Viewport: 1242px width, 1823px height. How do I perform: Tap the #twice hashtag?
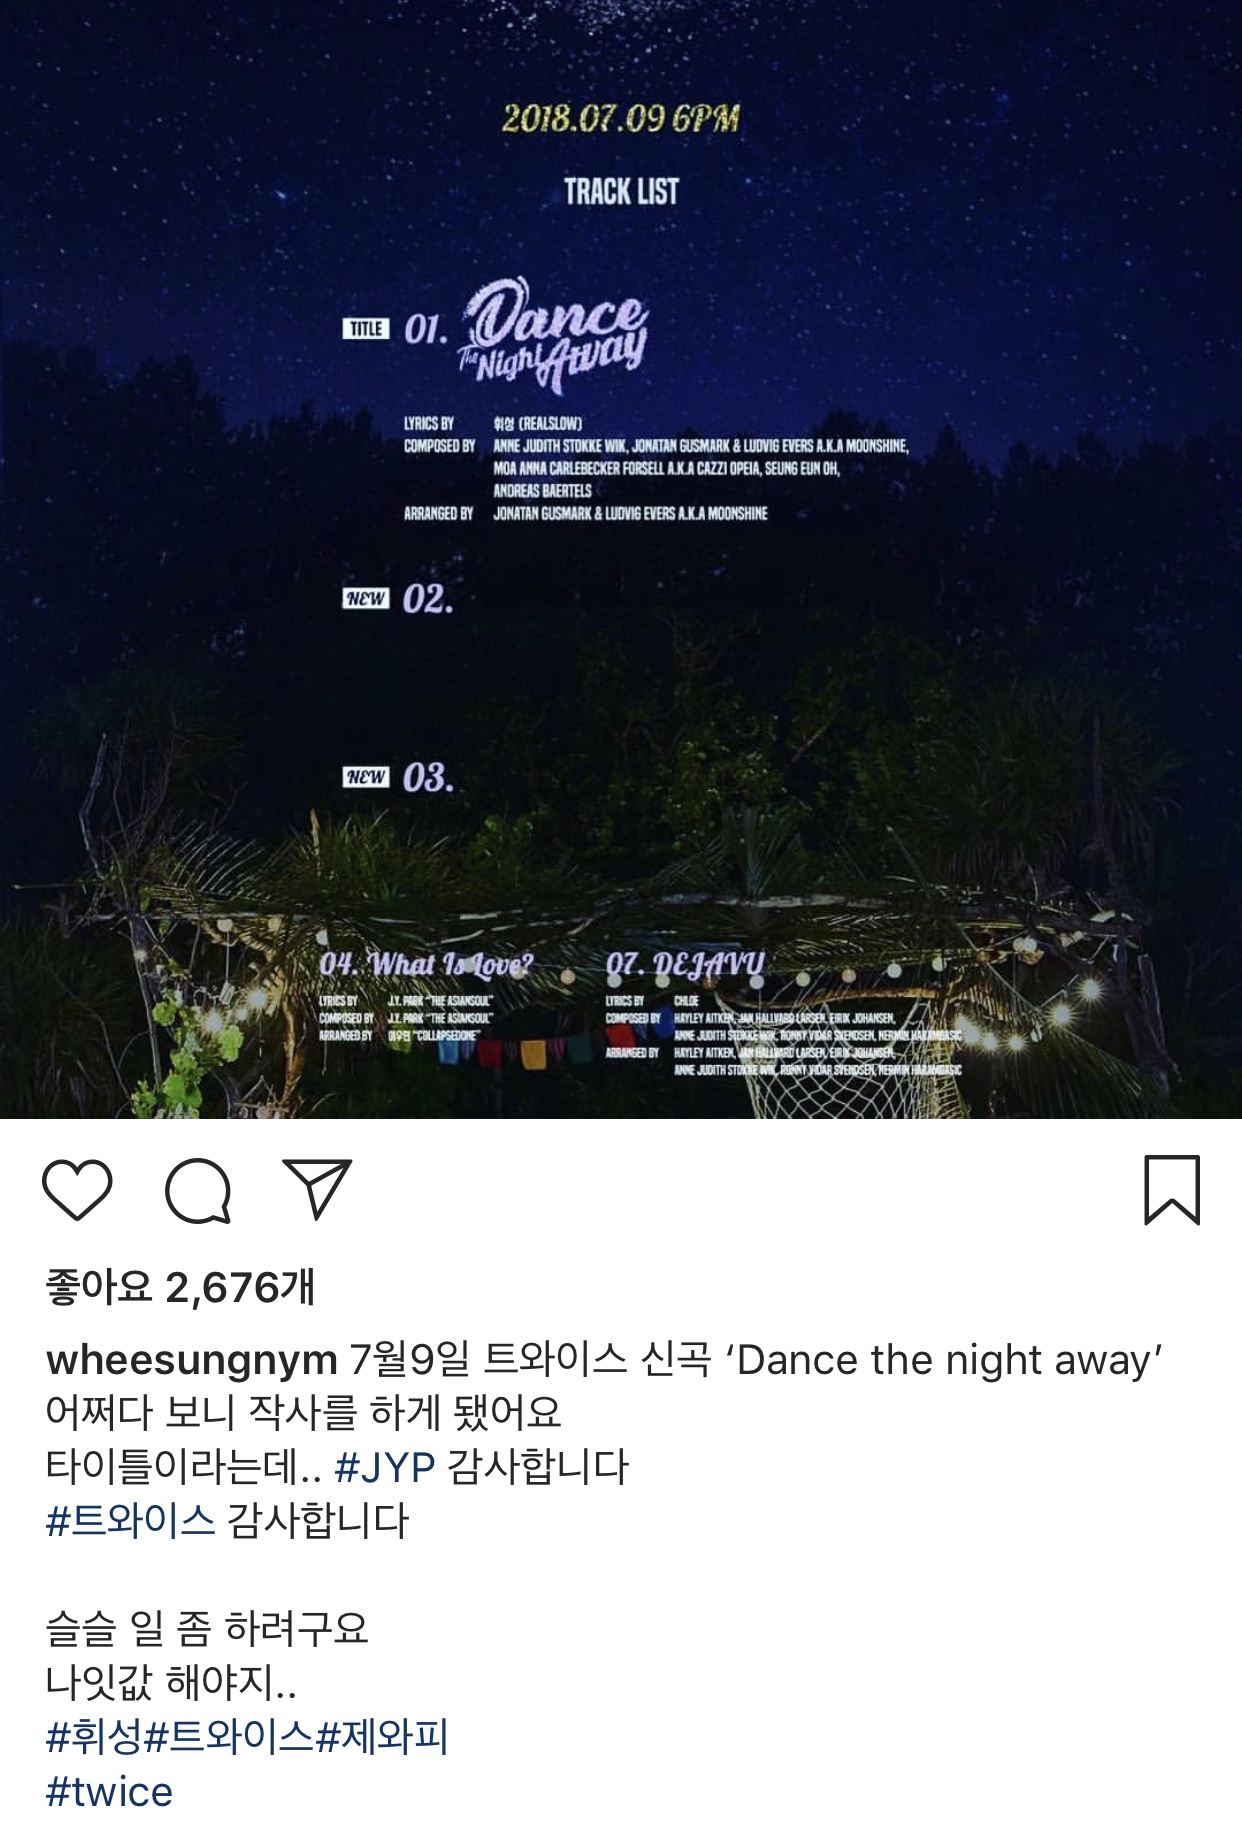110,1791
